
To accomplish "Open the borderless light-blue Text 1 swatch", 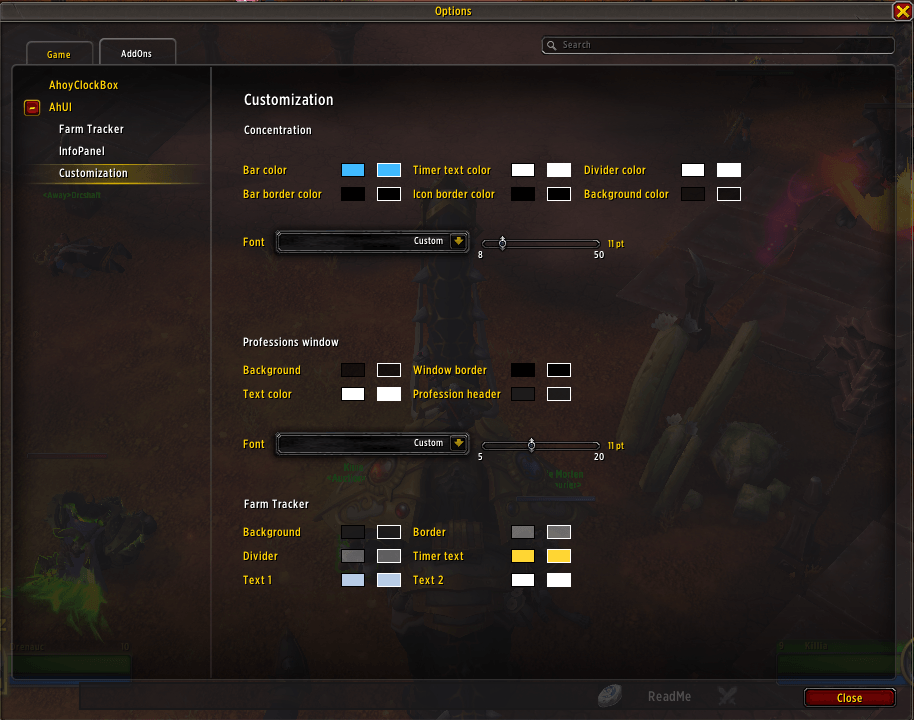I will [x=353, y=580].
